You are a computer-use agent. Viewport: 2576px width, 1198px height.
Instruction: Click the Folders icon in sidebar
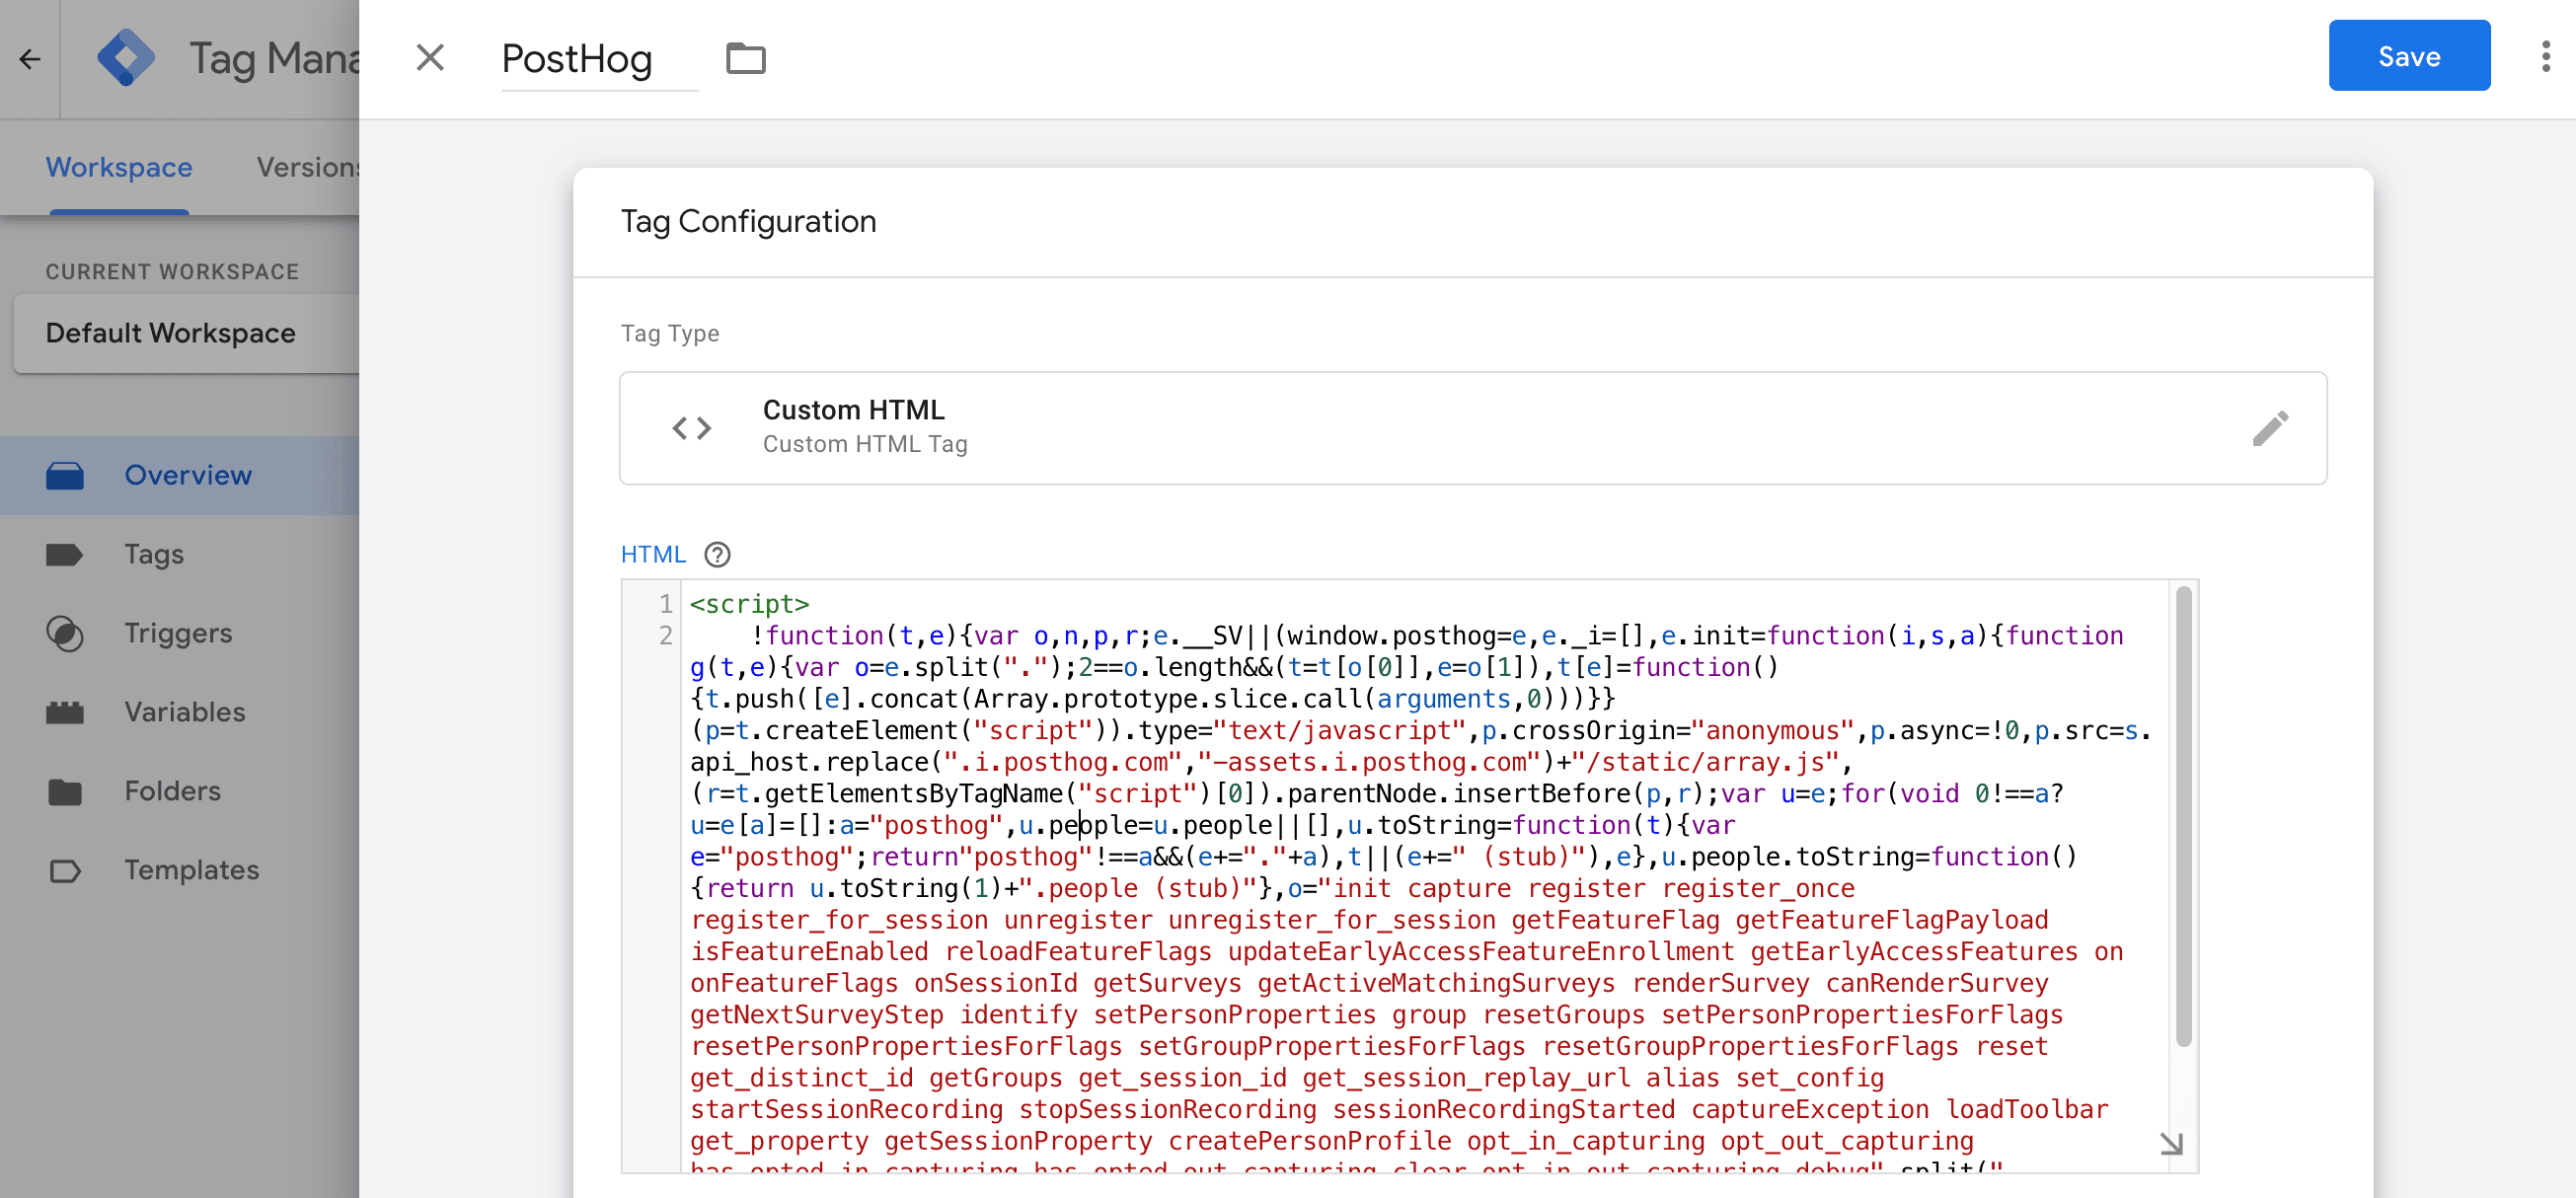coord(65,792)
